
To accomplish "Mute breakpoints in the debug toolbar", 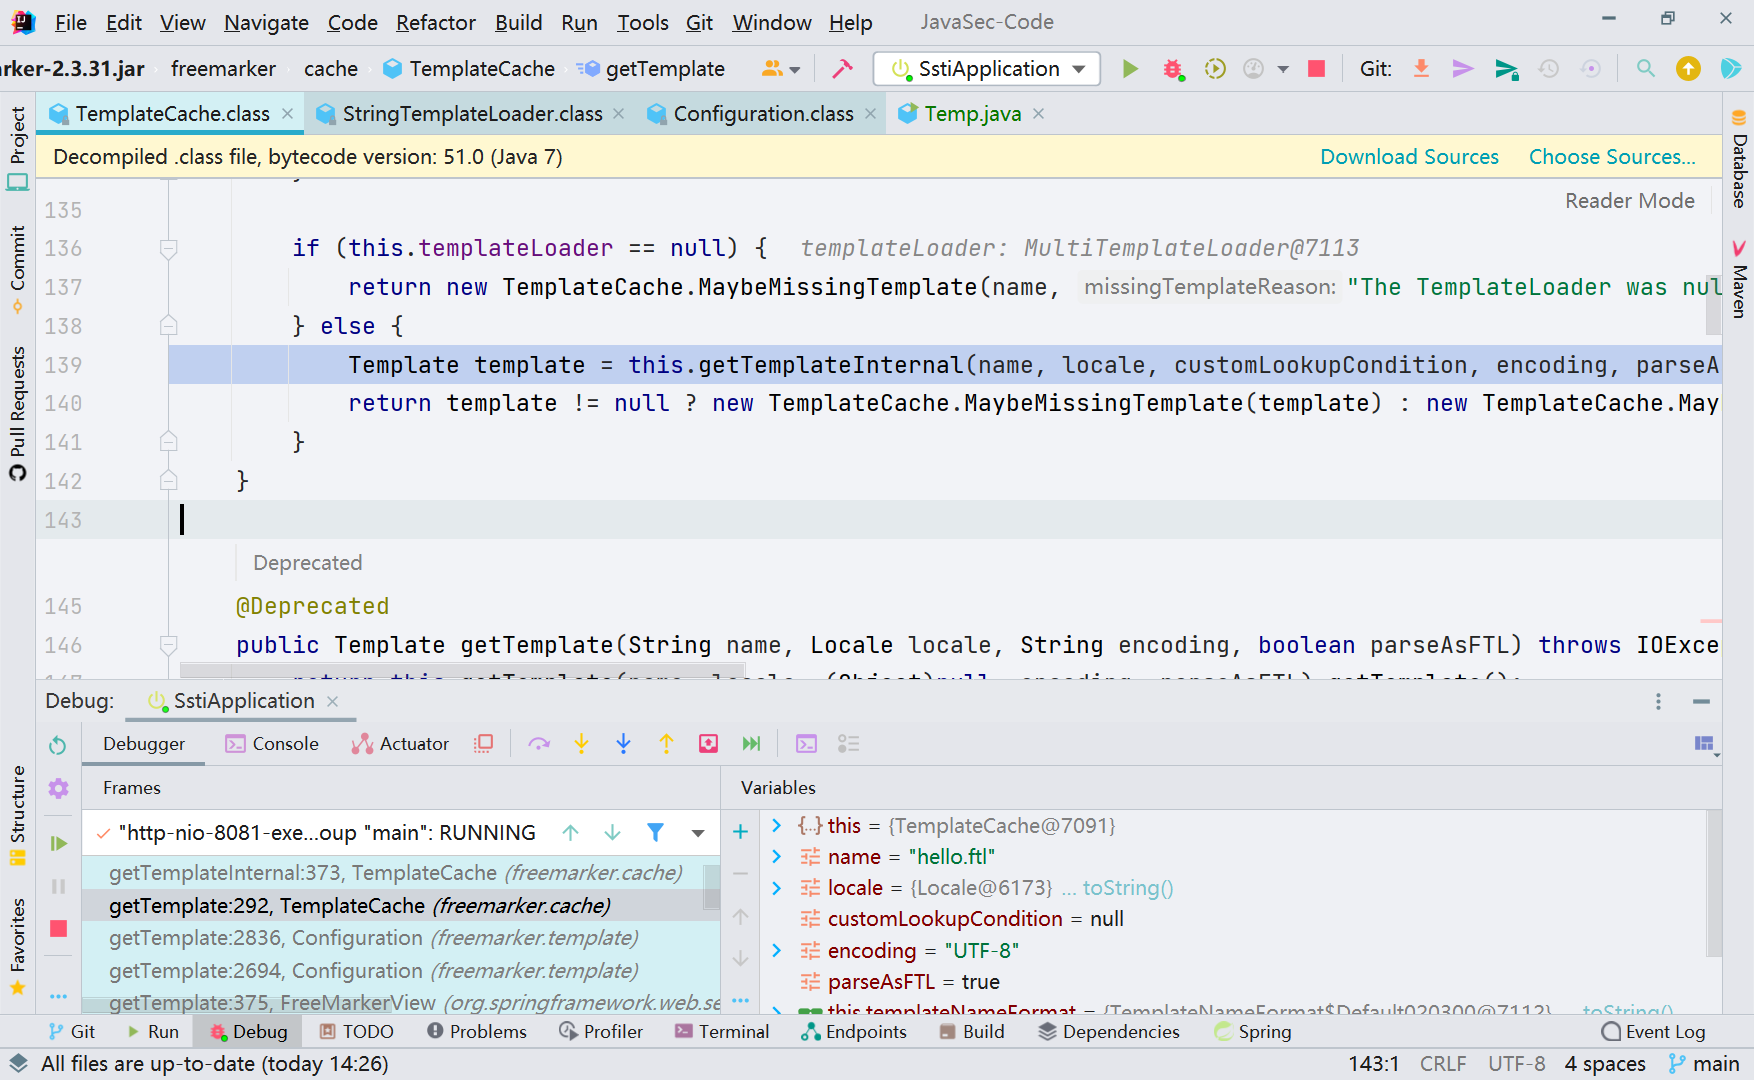I will click(483, 743).
